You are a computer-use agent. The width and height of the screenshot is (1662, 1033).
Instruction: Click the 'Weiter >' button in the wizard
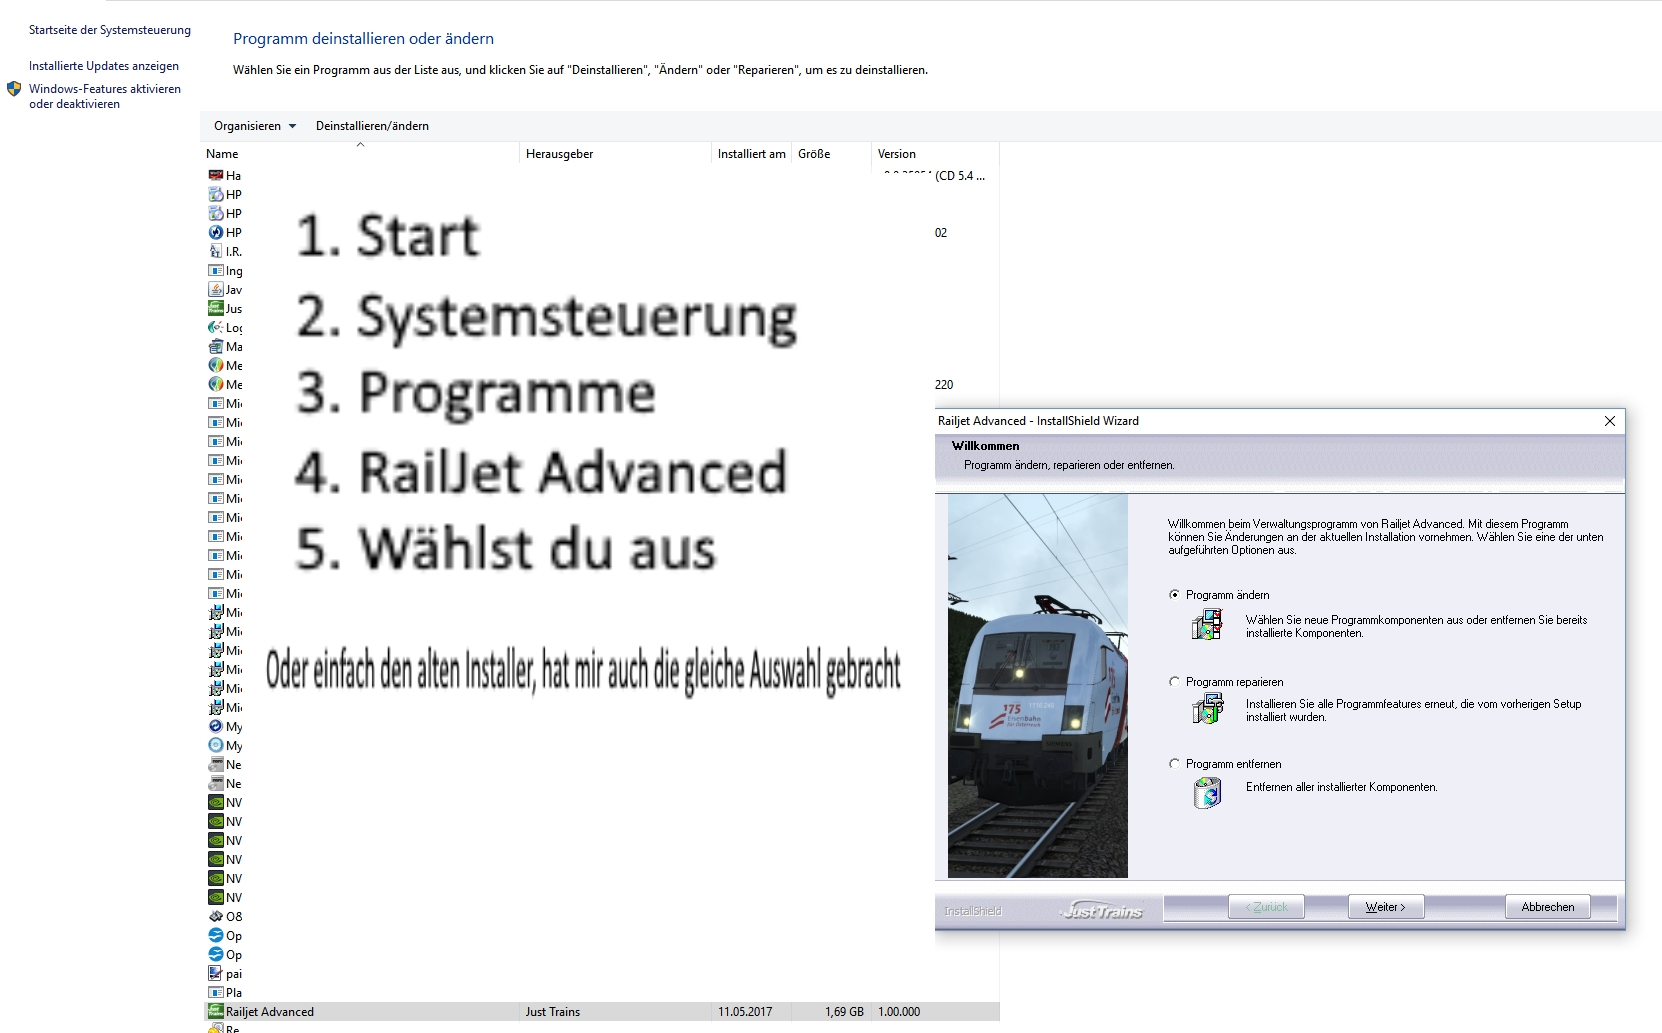pyautogui.click(x=1386, y=907)
